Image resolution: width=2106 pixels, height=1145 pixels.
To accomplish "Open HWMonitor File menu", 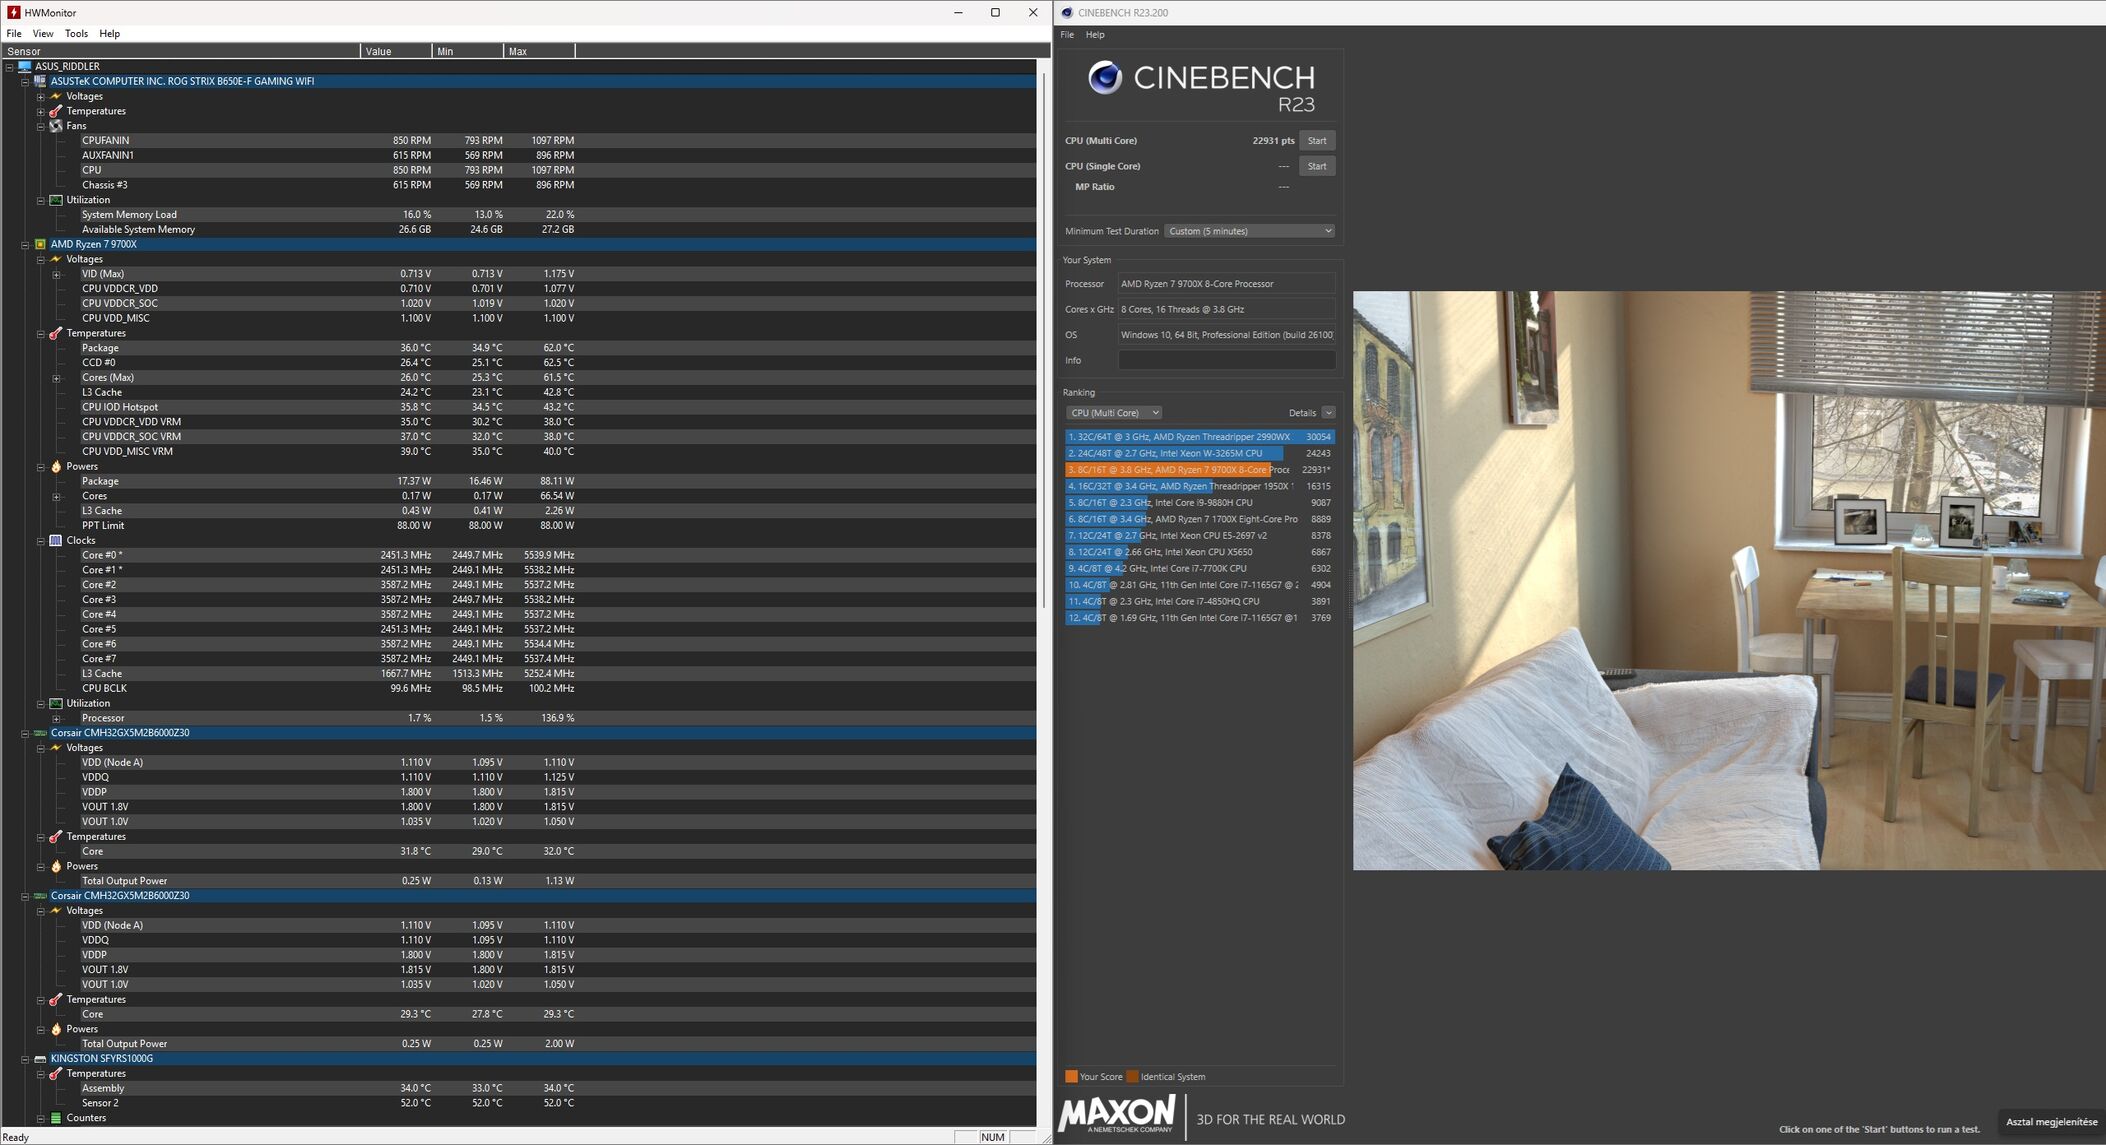I will tap(14, 33).
